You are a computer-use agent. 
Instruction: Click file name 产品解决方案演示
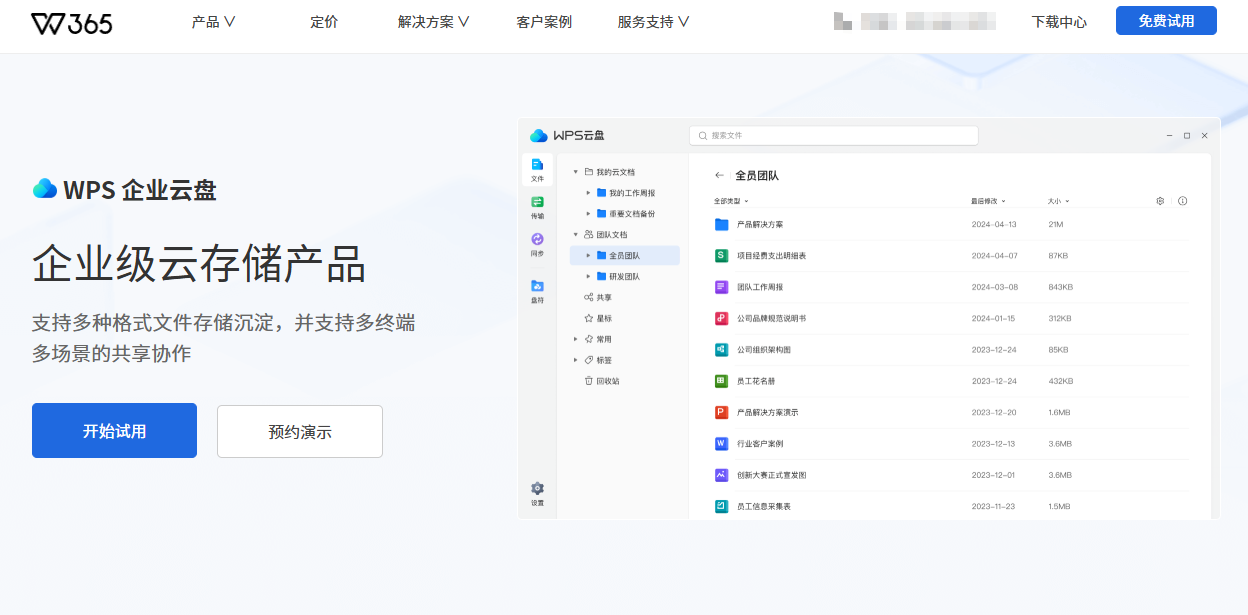point(767,413)
